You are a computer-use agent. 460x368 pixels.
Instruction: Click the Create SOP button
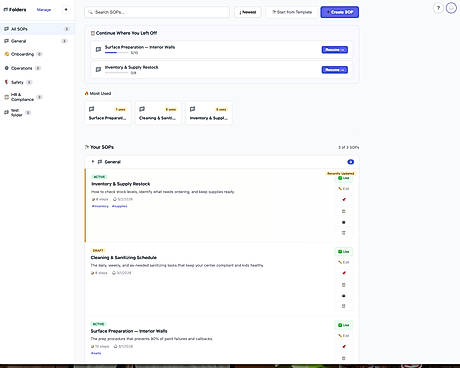[x=340, y=12]
